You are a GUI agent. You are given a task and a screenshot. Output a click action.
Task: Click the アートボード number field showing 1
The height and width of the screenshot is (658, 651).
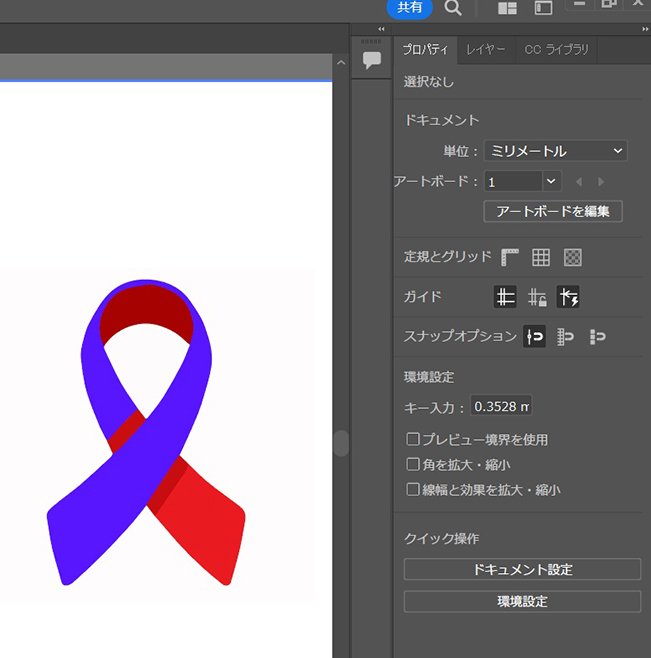point(513,181)
